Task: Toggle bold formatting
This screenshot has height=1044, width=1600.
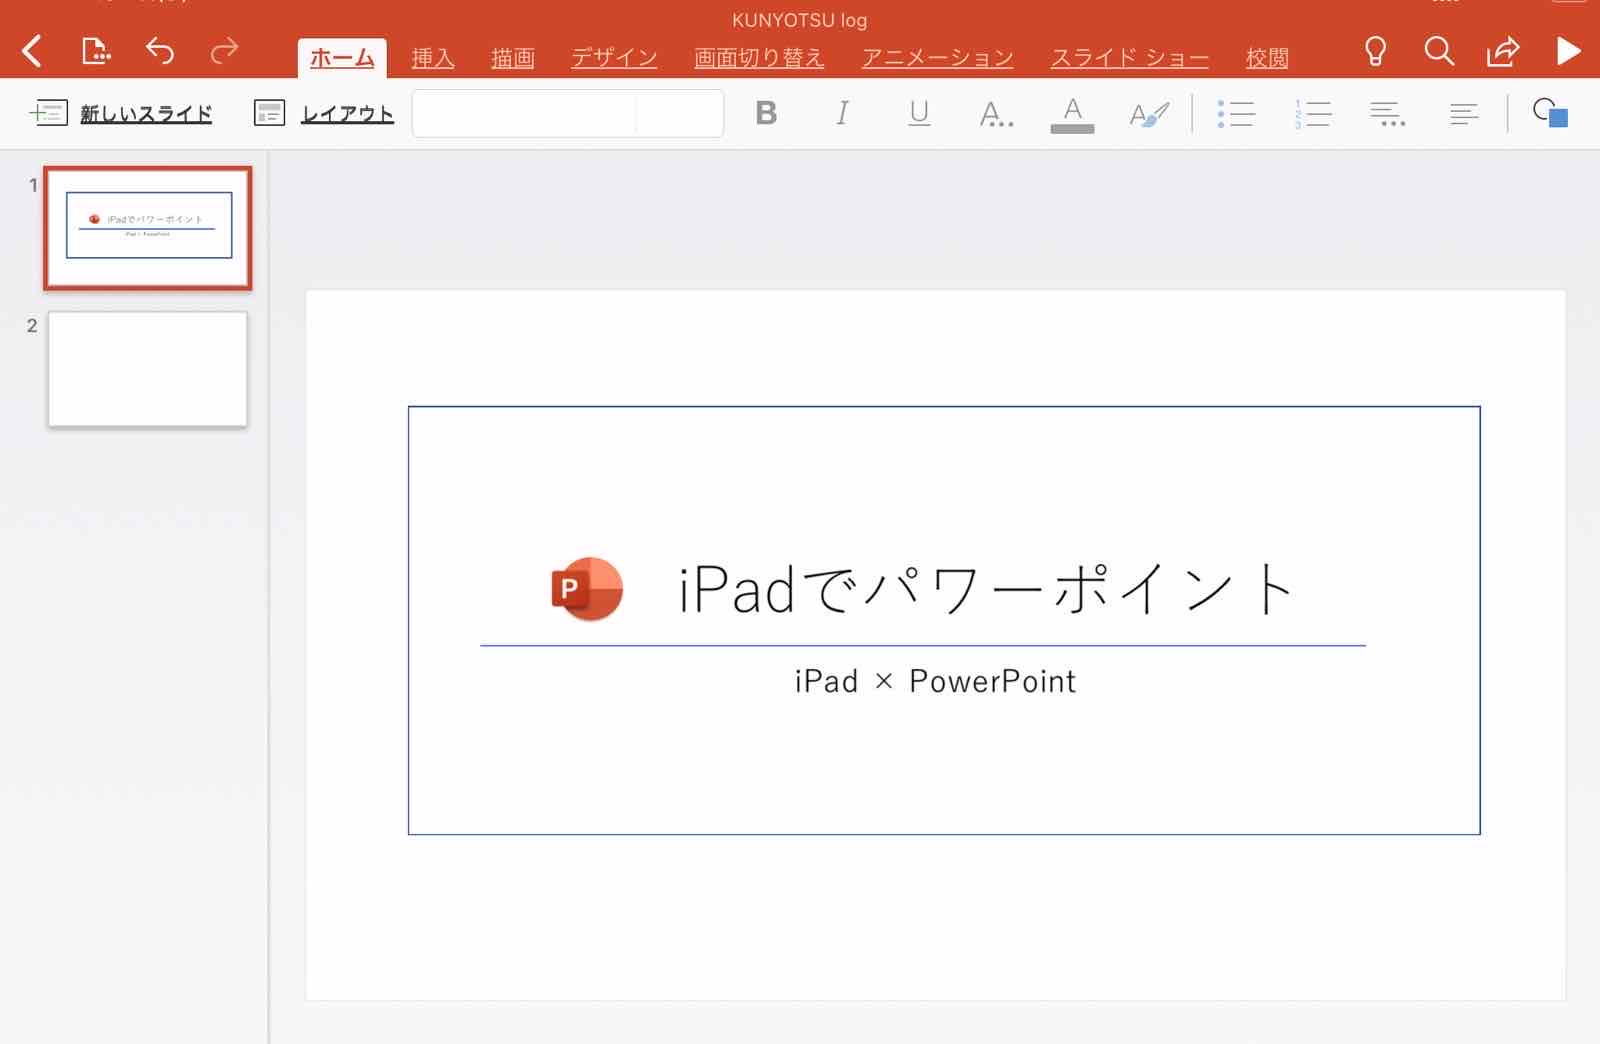Action: click(x=766, y=113)
